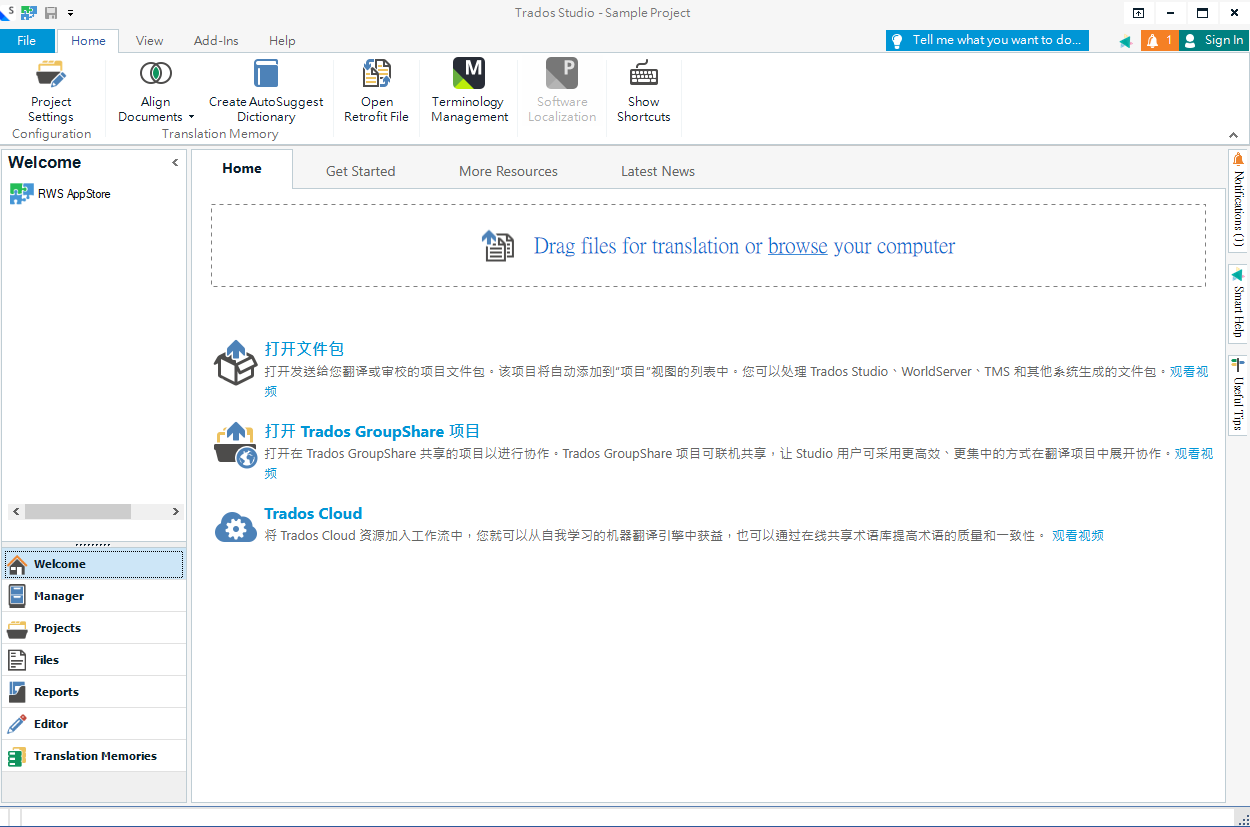This screenshot has height=827, width=1250.
Task: Switch to the Add-Ins ribbon tab
Action: click(x=216, y=41)
